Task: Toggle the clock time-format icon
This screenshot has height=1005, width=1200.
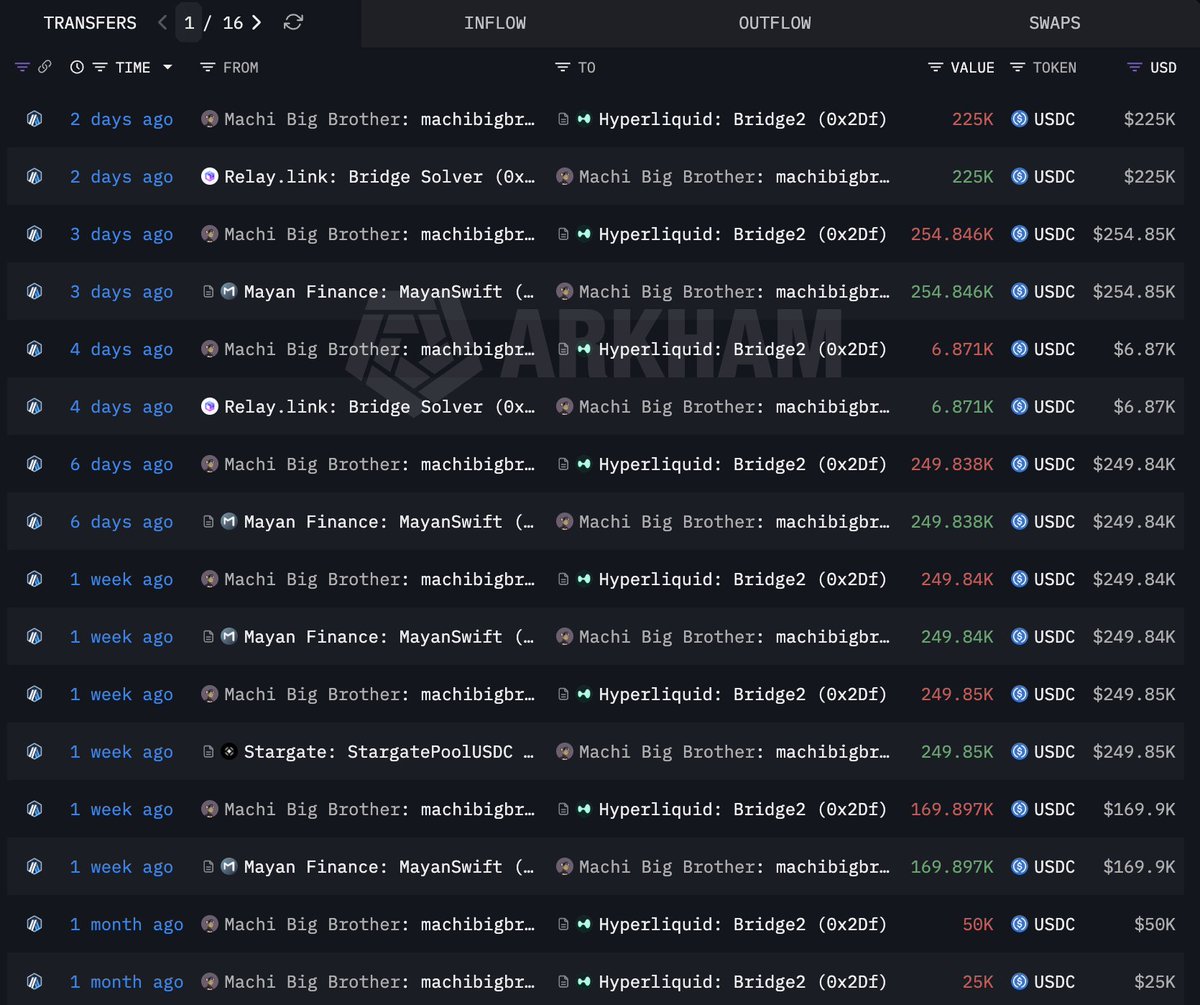Action: (x=77, y=67)
